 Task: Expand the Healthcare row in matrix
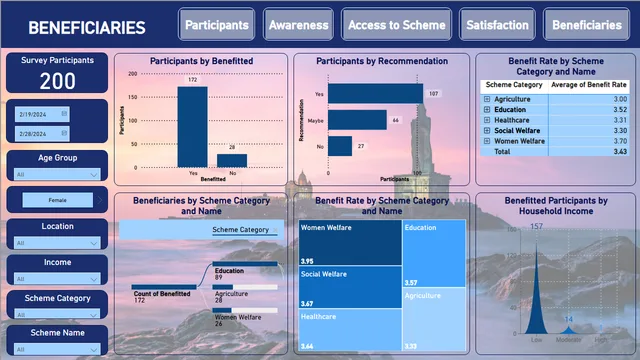click(487, 120)
